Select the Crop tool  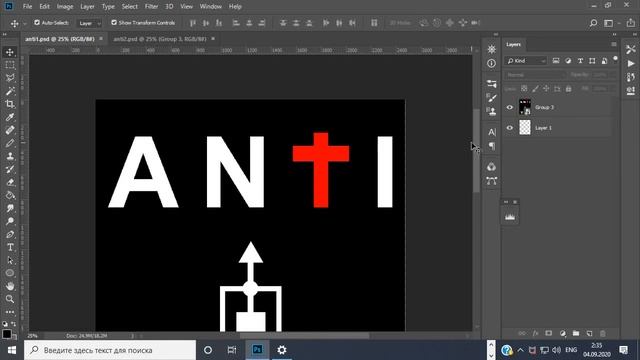[x=10, y=104]
